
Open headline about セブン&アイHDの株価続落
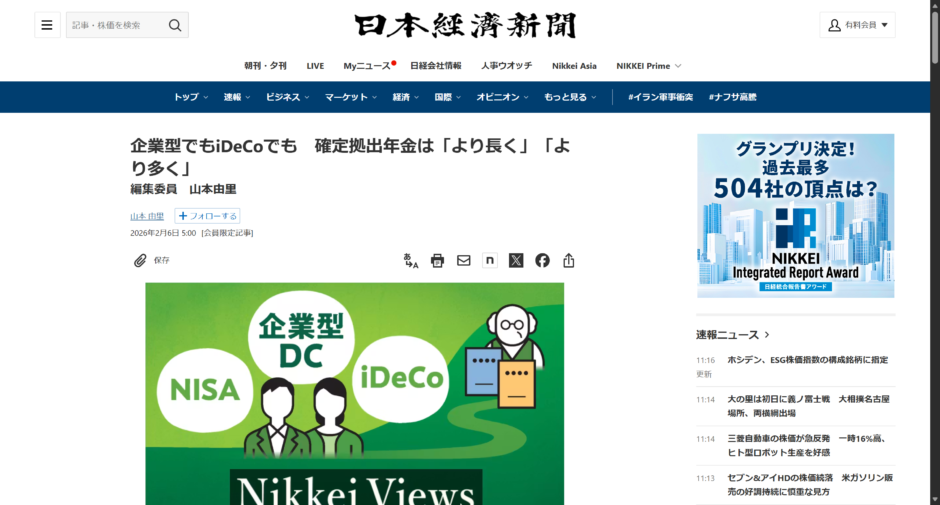click(x=810, y=485)
